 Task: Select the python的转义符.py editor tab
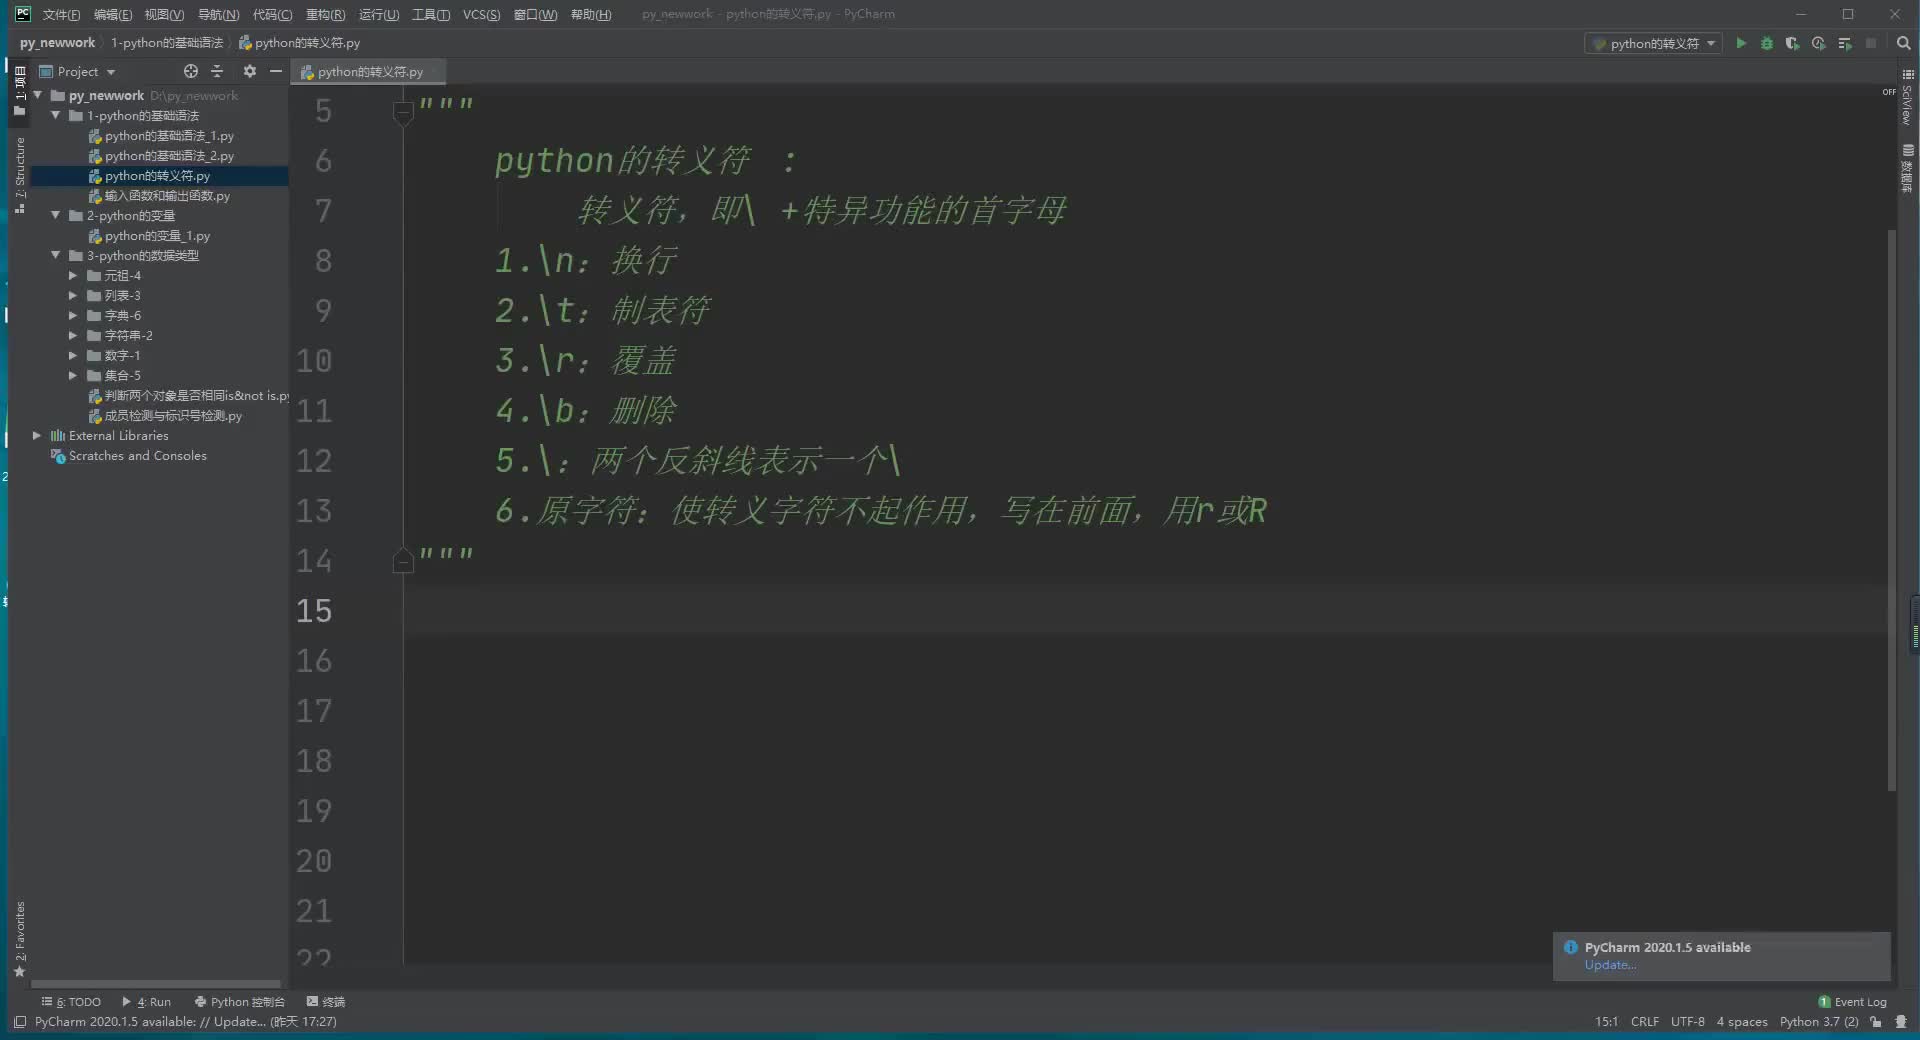(x=369, y=72)
